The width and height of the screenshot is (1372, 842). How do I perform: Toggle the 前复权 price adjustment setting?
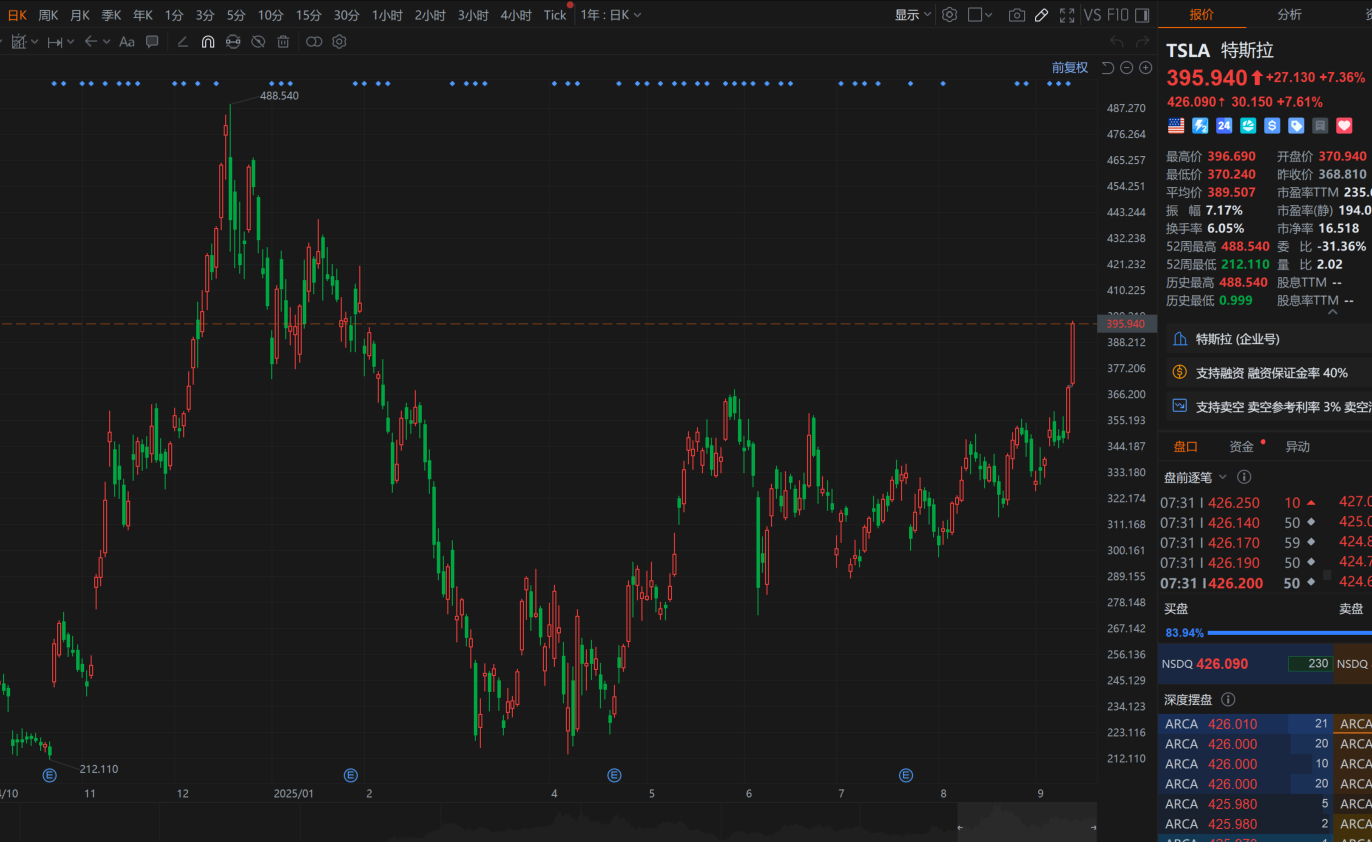(x=1069, y=68)
